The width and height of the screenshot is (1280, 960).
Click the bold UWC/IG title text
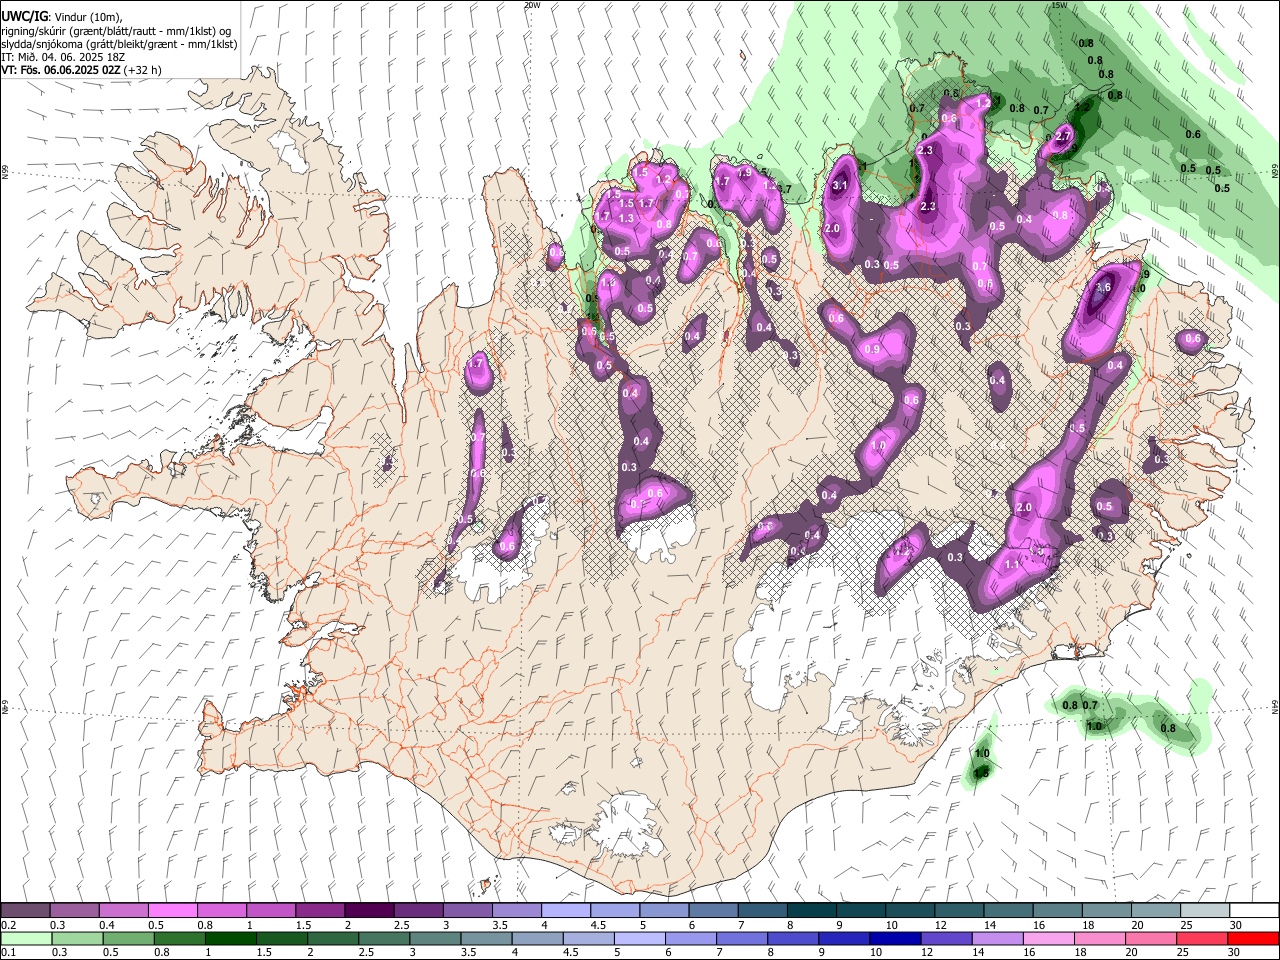24,17
